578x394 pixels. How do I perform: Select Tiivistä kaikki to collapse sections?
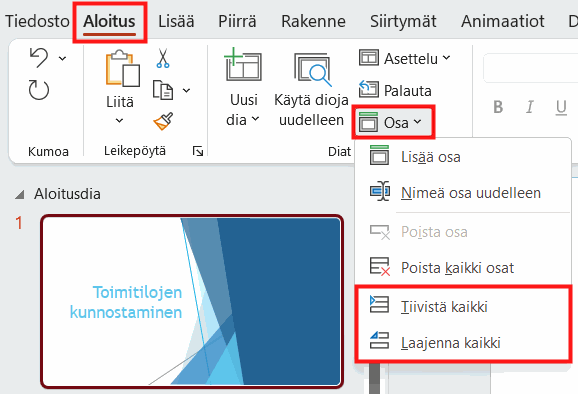click(463, 306)
